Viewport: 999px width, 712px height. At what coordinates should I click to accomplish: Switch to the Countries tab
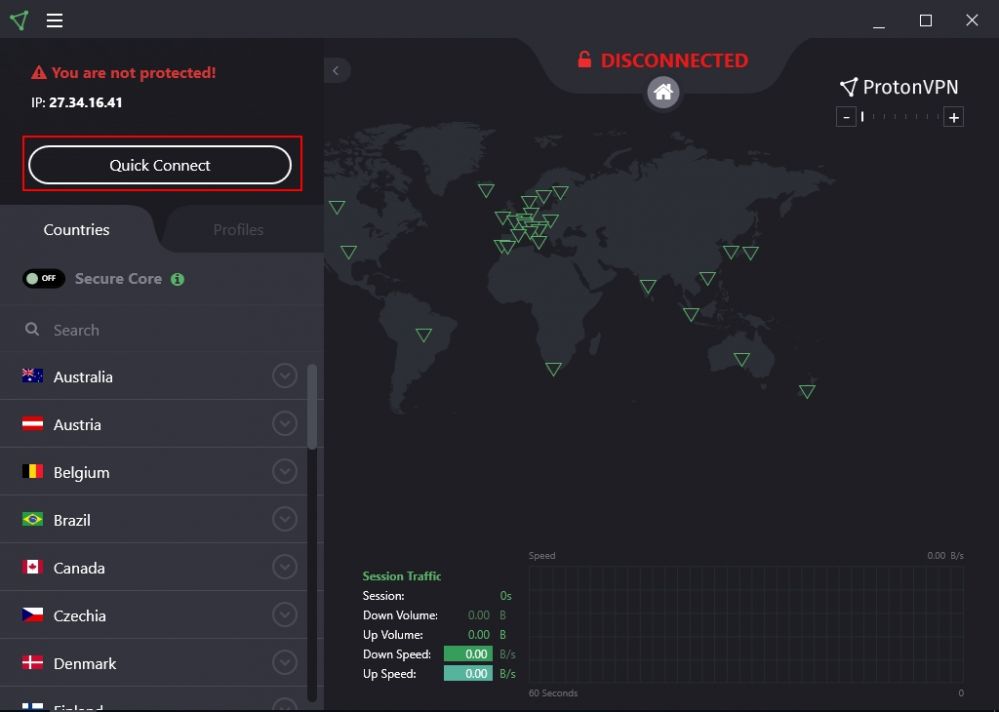[77, 230]
